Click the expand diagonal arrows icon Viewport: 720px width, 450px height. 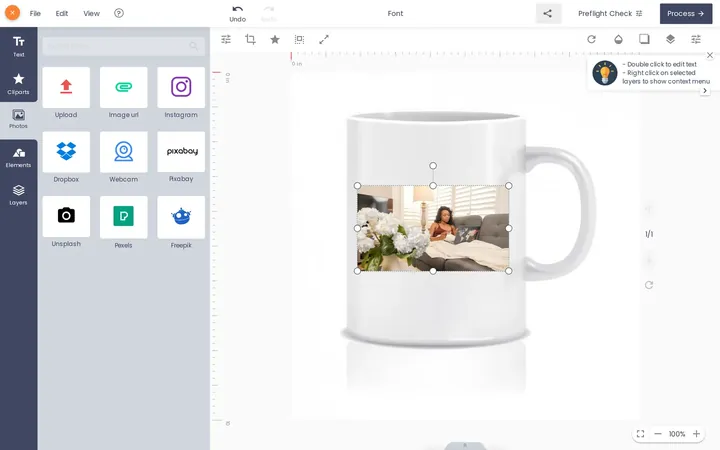324,39
